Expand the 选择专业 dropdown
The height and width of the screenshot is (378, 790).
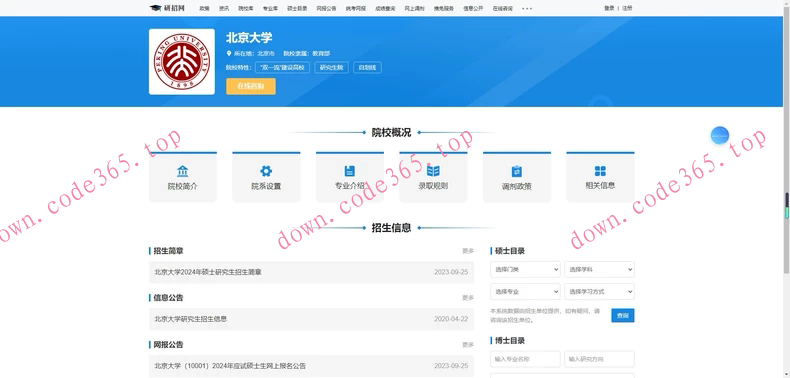tap(525, 291)
